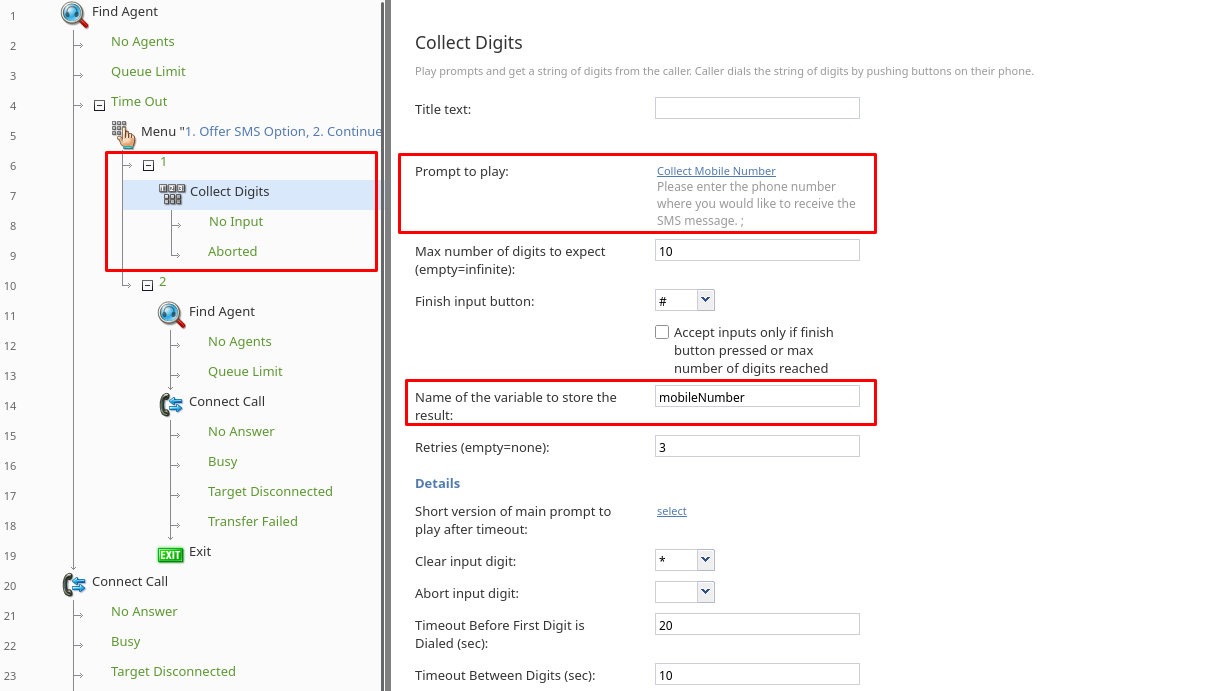Open the Collect Mobile Number prompt link

tap(716, 171)
